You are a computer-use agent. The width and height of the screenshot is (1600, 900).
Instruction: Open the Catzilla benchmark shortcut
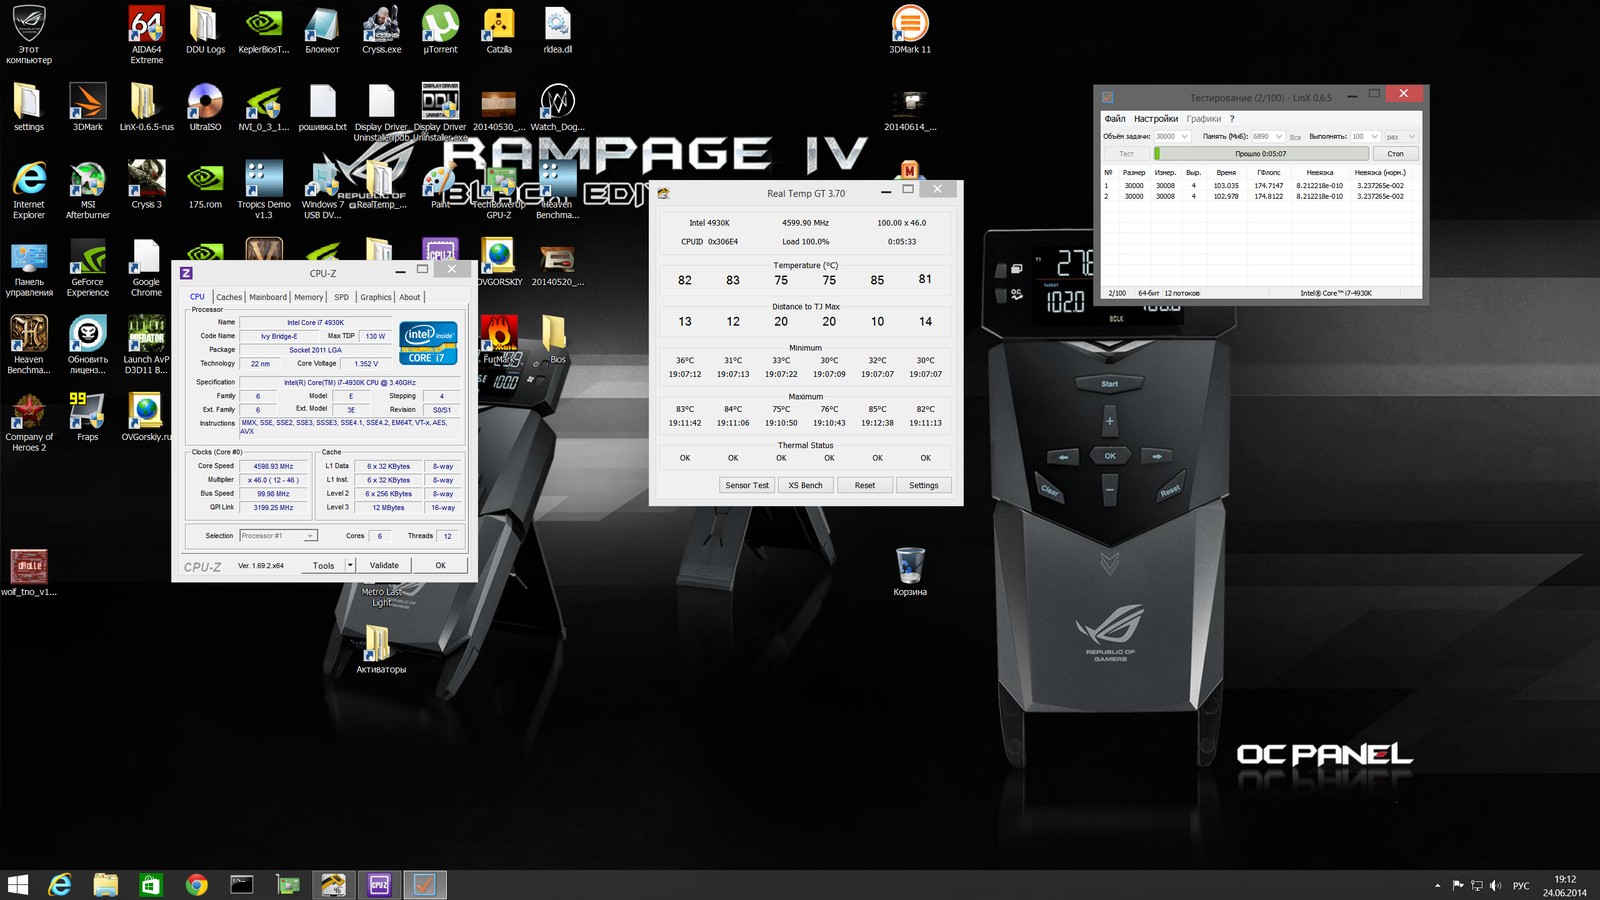point(499,30)
